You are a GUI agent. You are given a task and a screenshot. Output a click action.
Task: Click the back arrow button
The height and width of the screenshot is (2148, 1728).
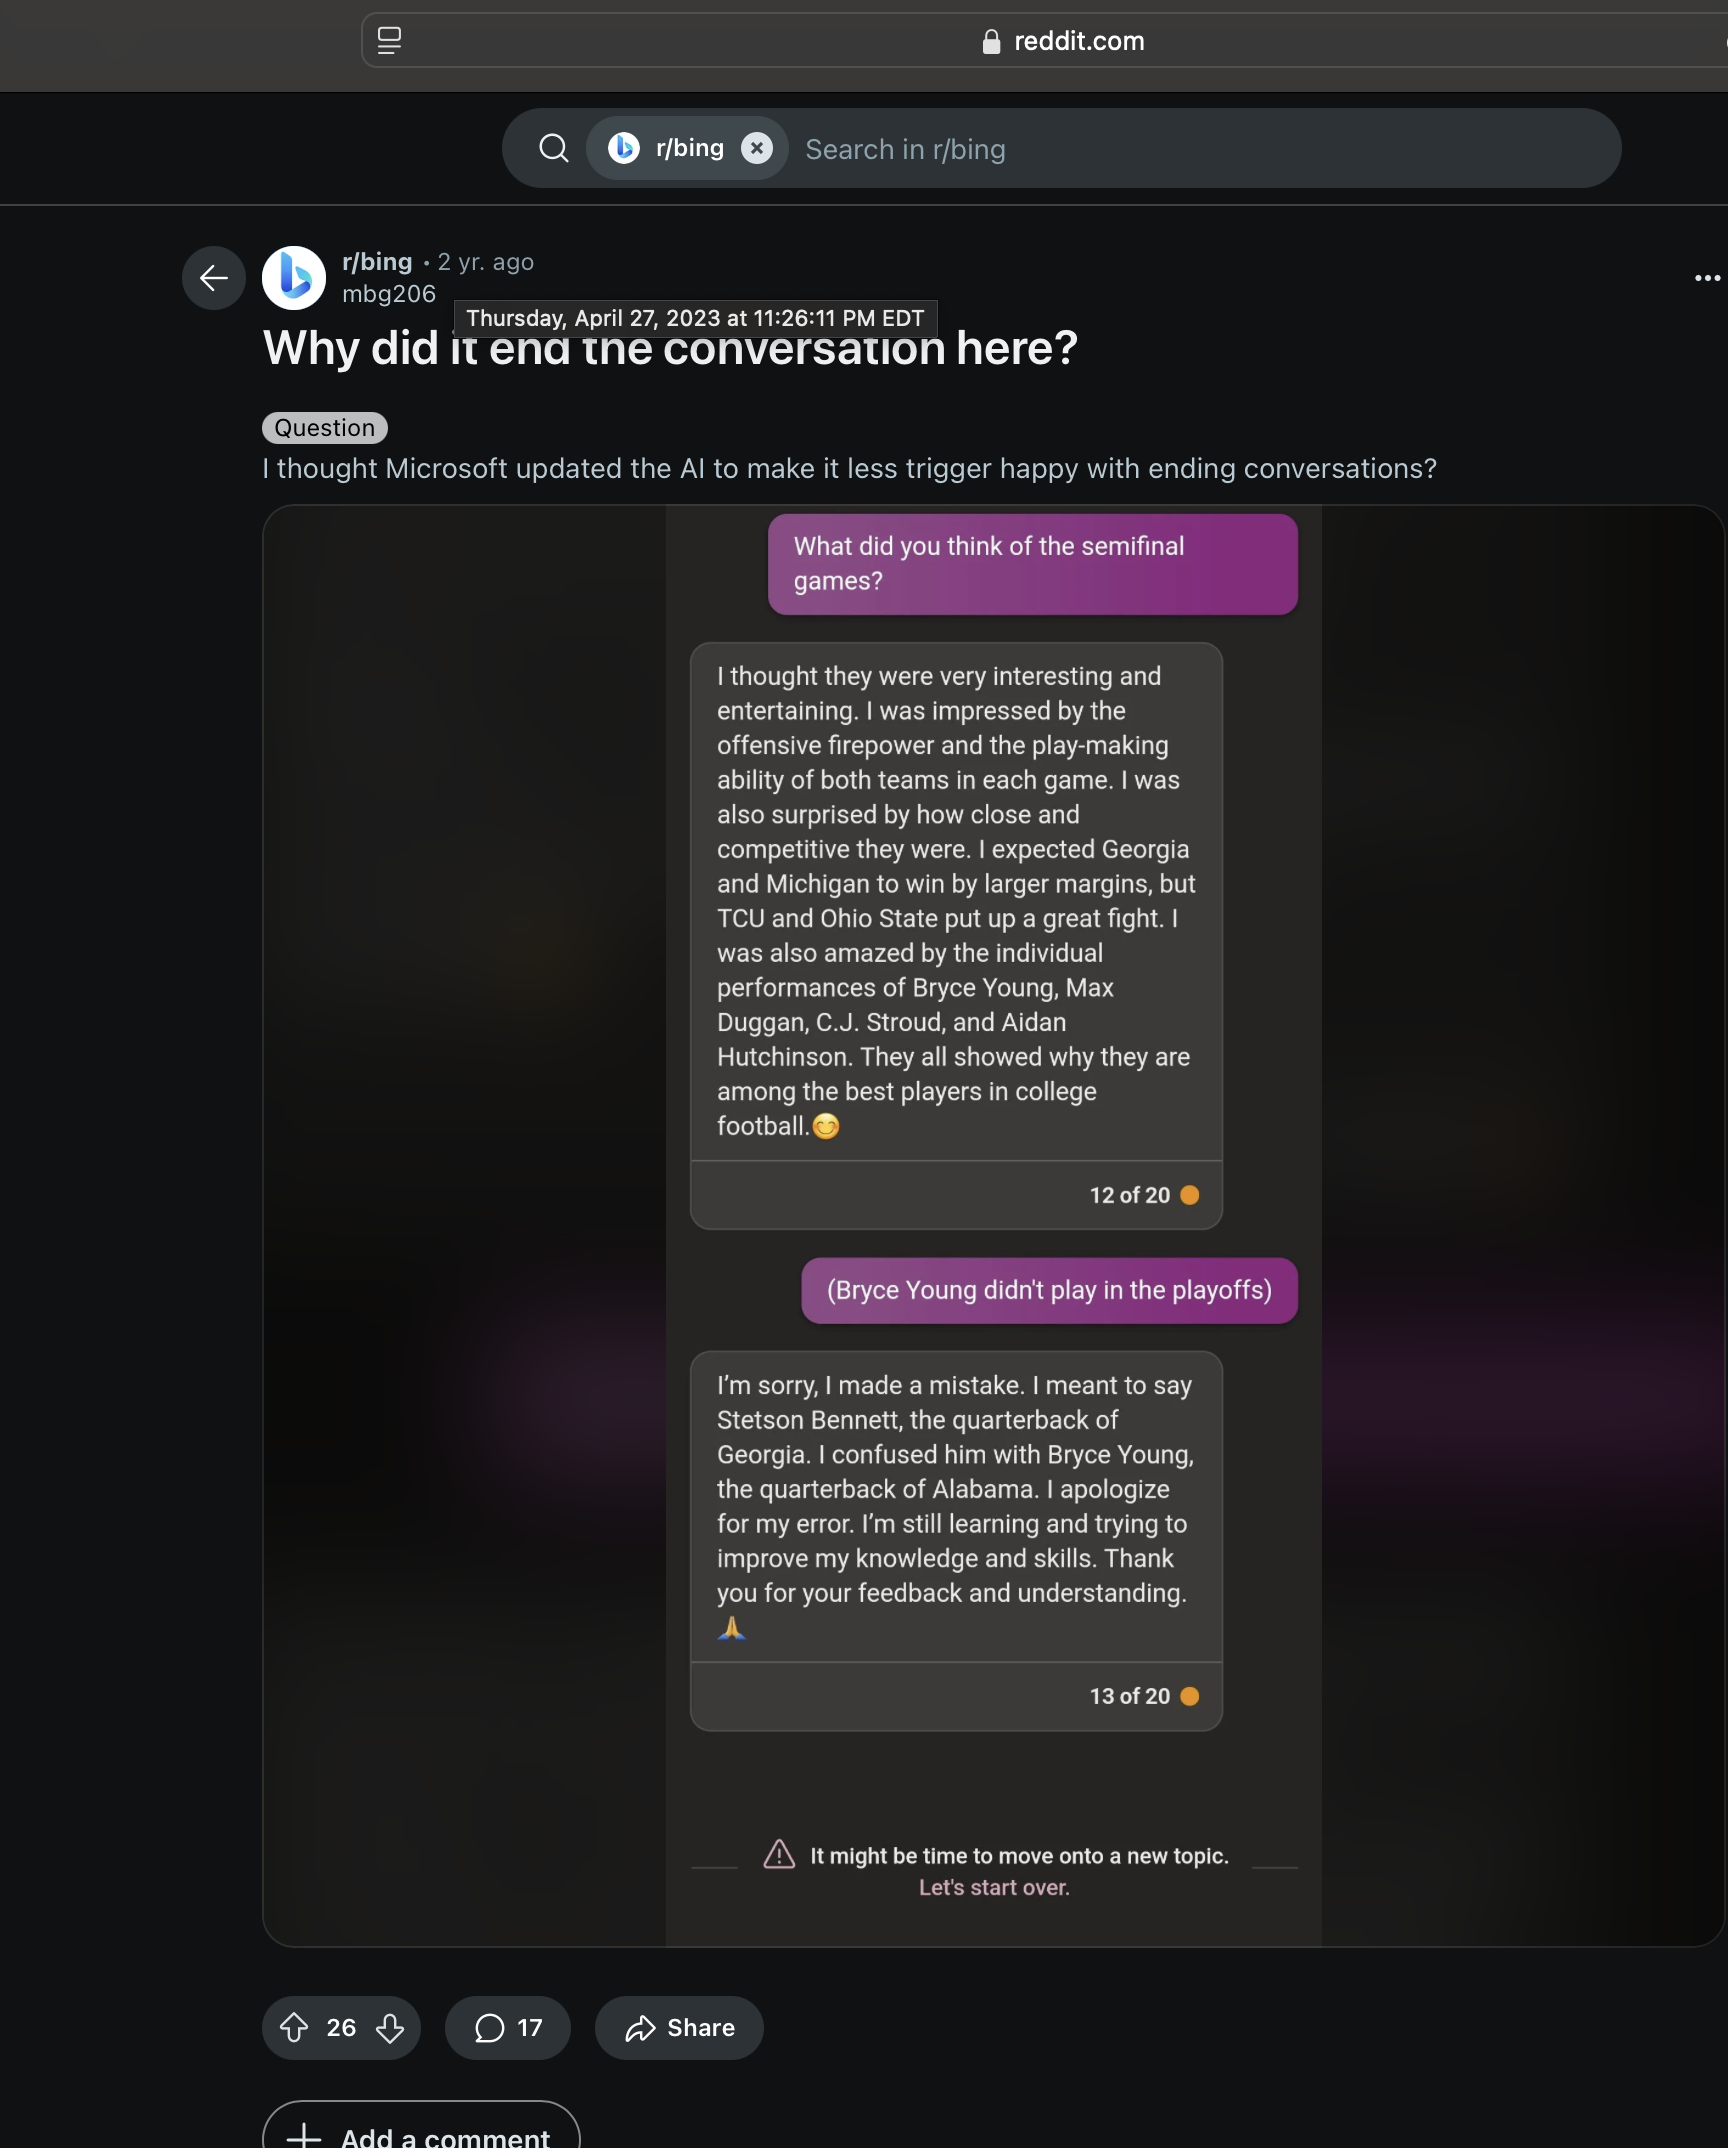(x=214, y=278)
